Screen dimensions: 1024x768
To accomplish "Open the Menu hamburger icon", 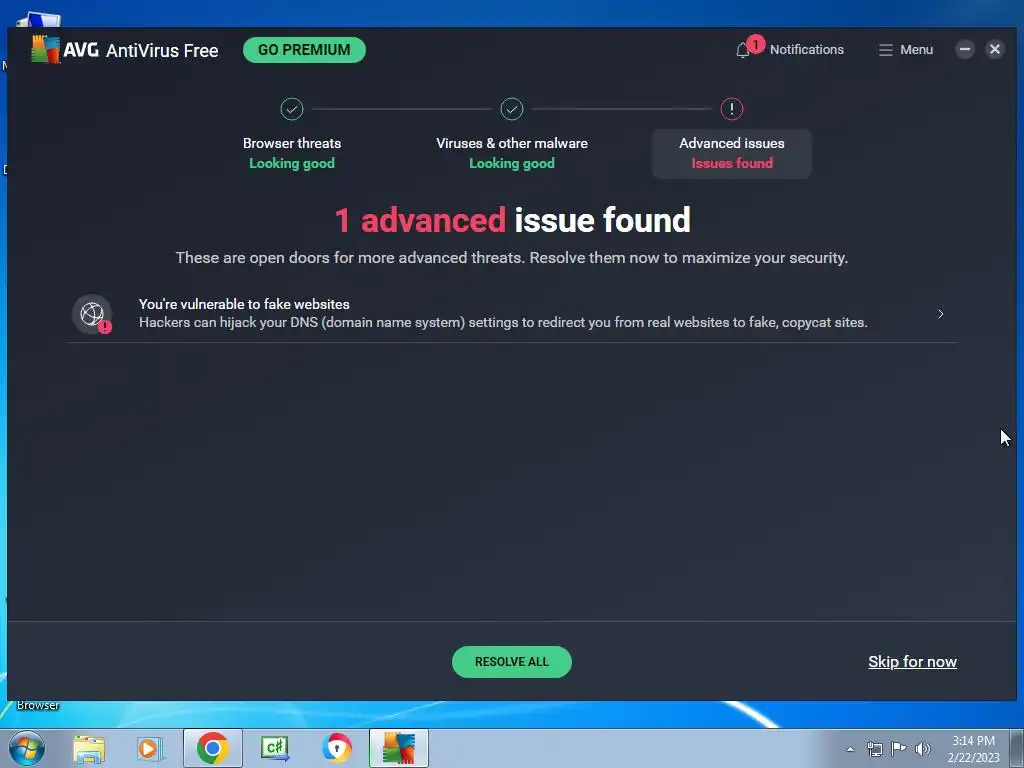I will (886, 50).
